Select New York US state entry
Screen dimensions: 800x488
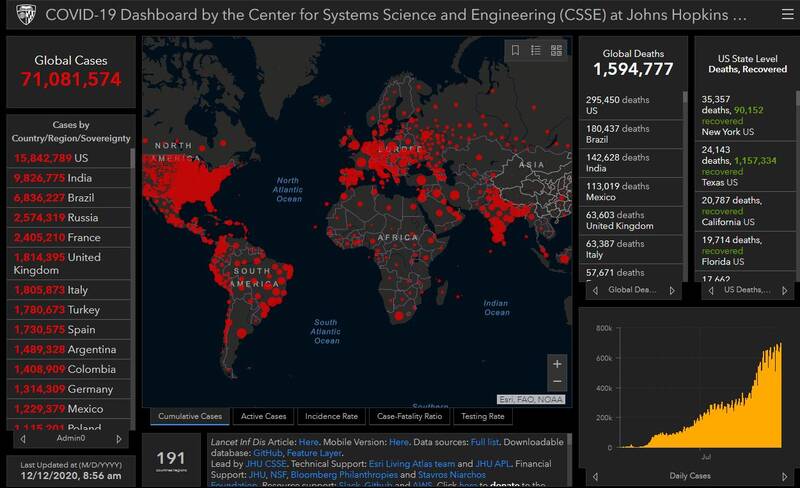(x=745, y=116)
